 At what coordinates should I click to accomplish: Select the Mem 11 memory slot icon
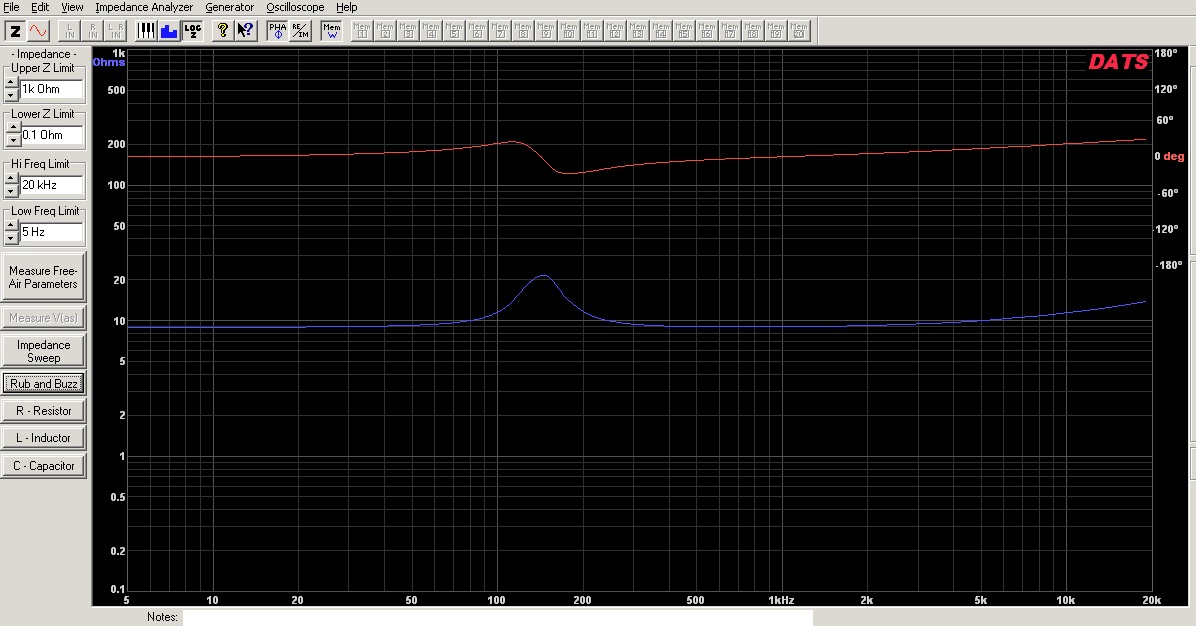click(x=592, y=31)
